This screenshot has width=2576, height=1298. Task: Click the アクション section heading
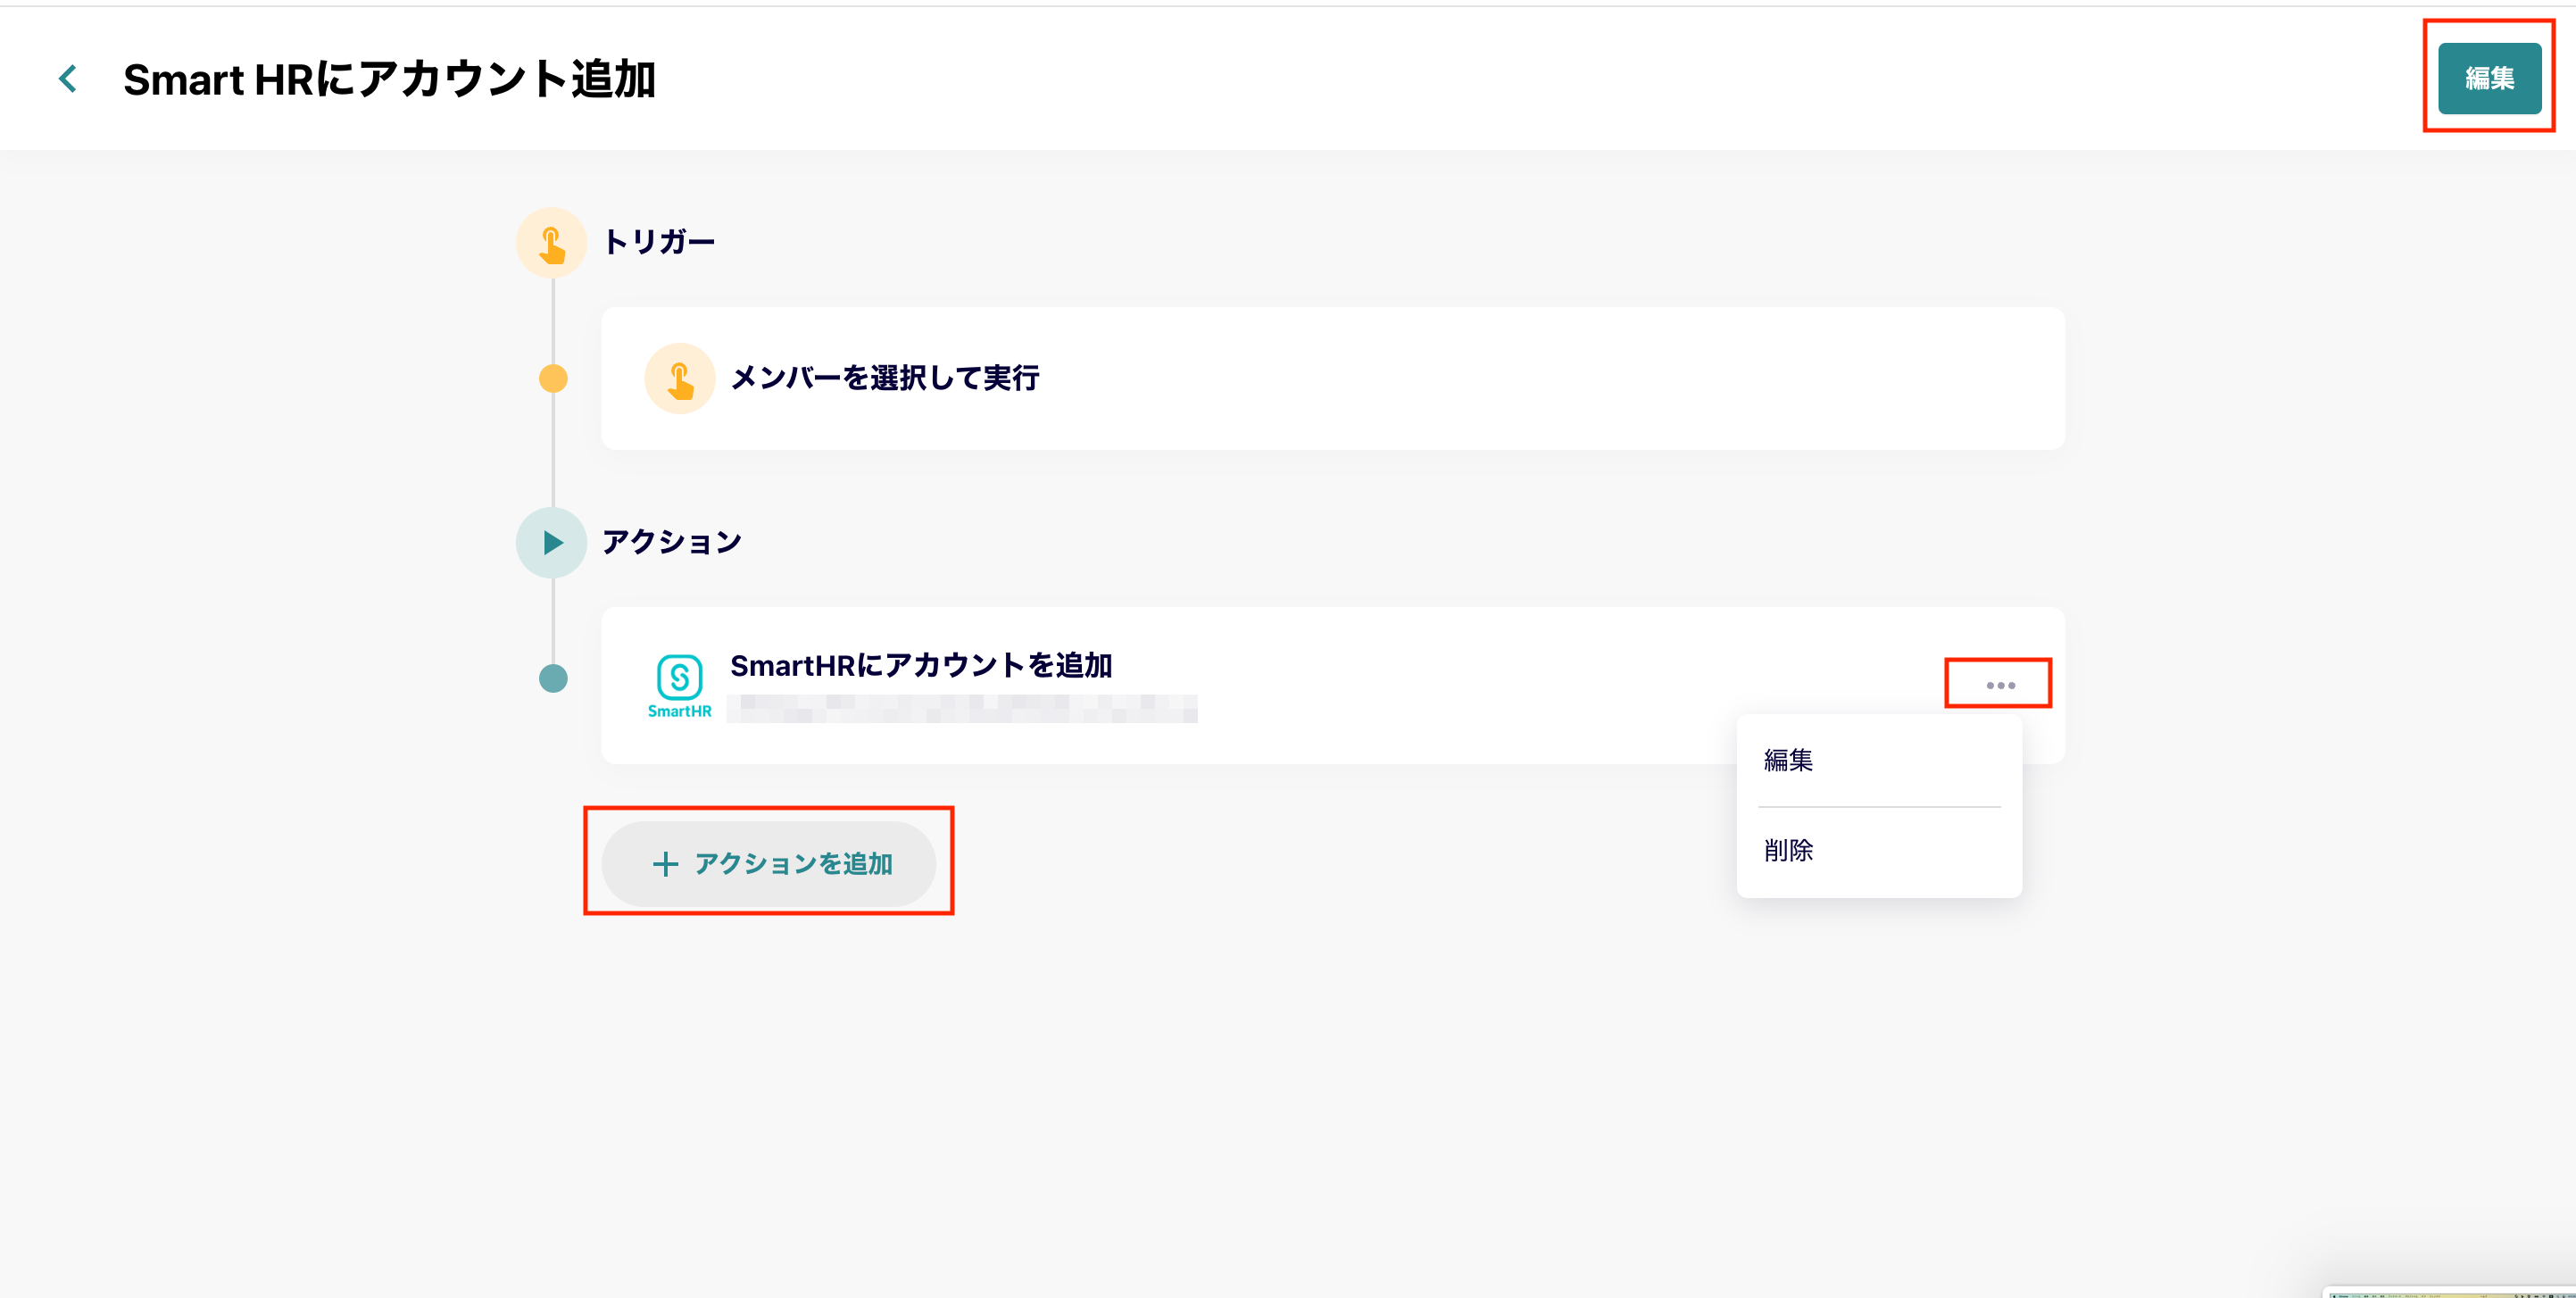[x=672, y=542]
